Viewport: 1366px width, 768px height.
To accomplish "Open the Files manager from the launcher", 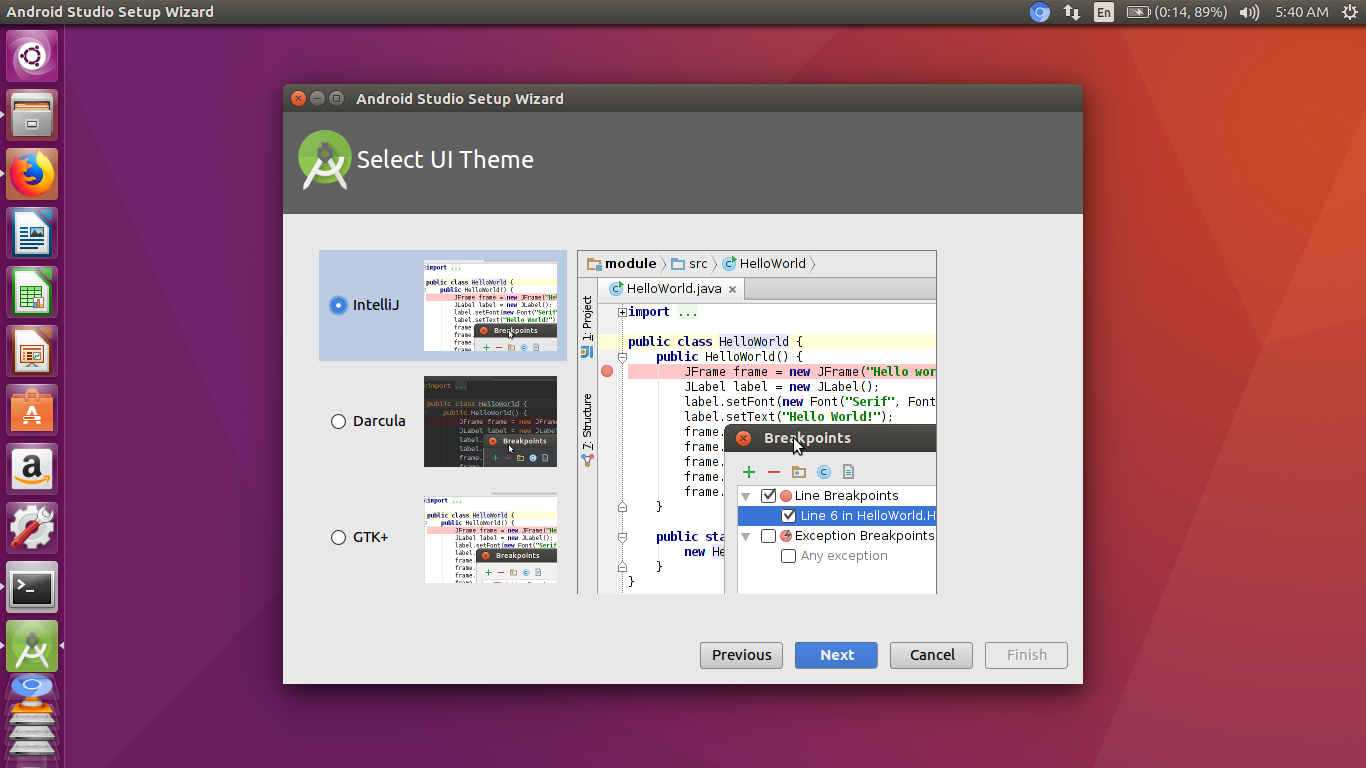I will [x=32, y=115].
